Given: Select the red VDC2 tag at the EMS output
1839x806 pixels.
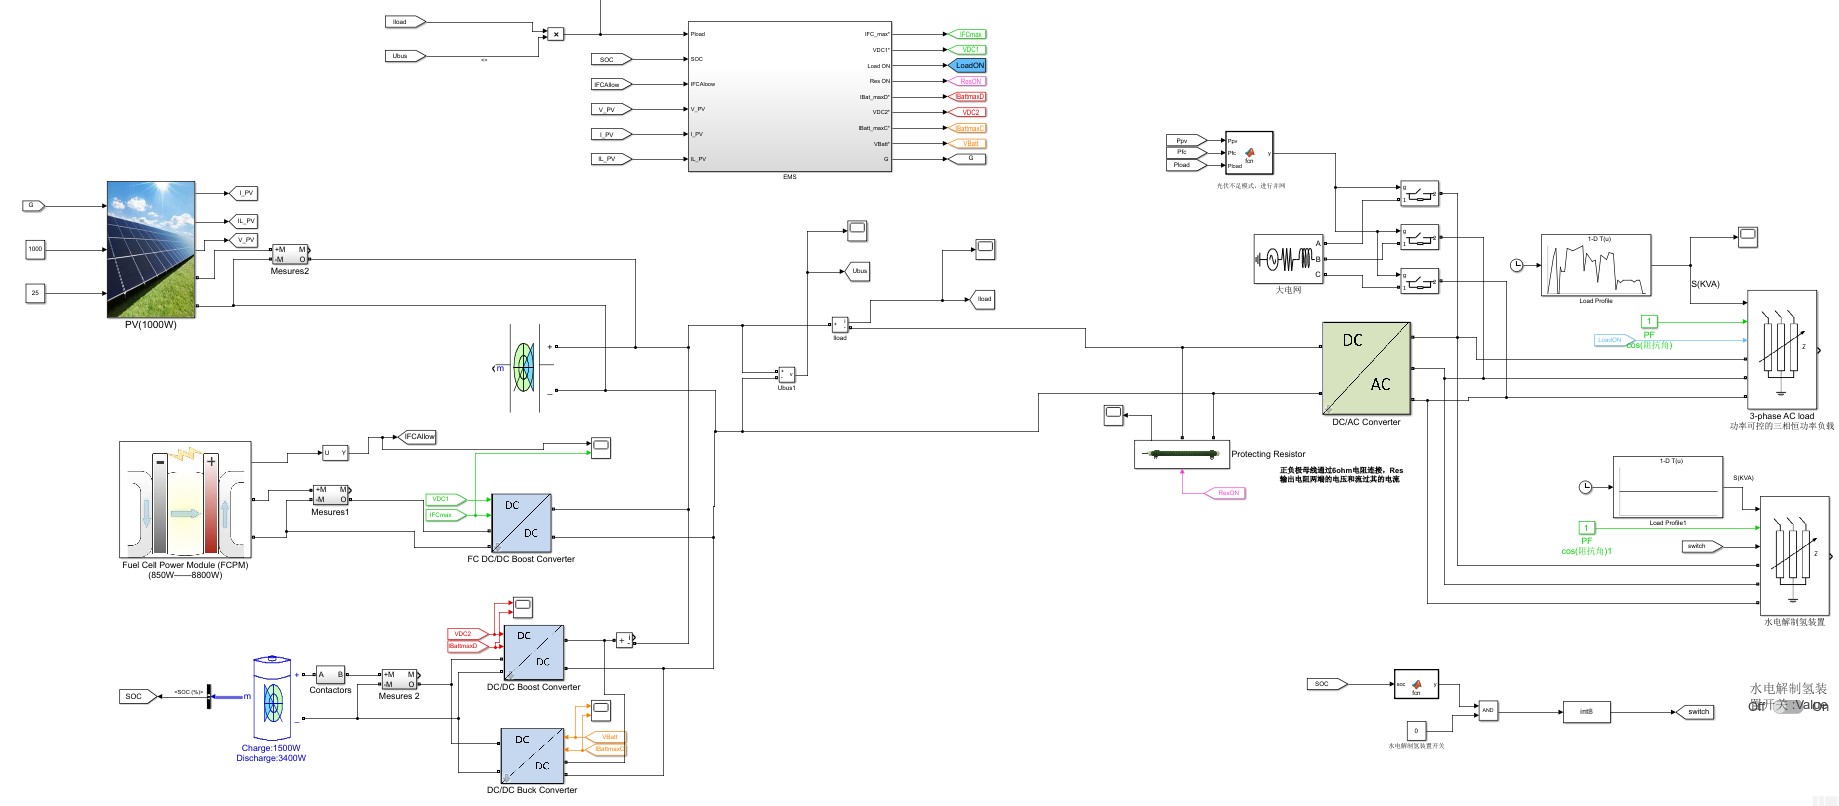Looking at the screenshot, I should coord(969,112).
